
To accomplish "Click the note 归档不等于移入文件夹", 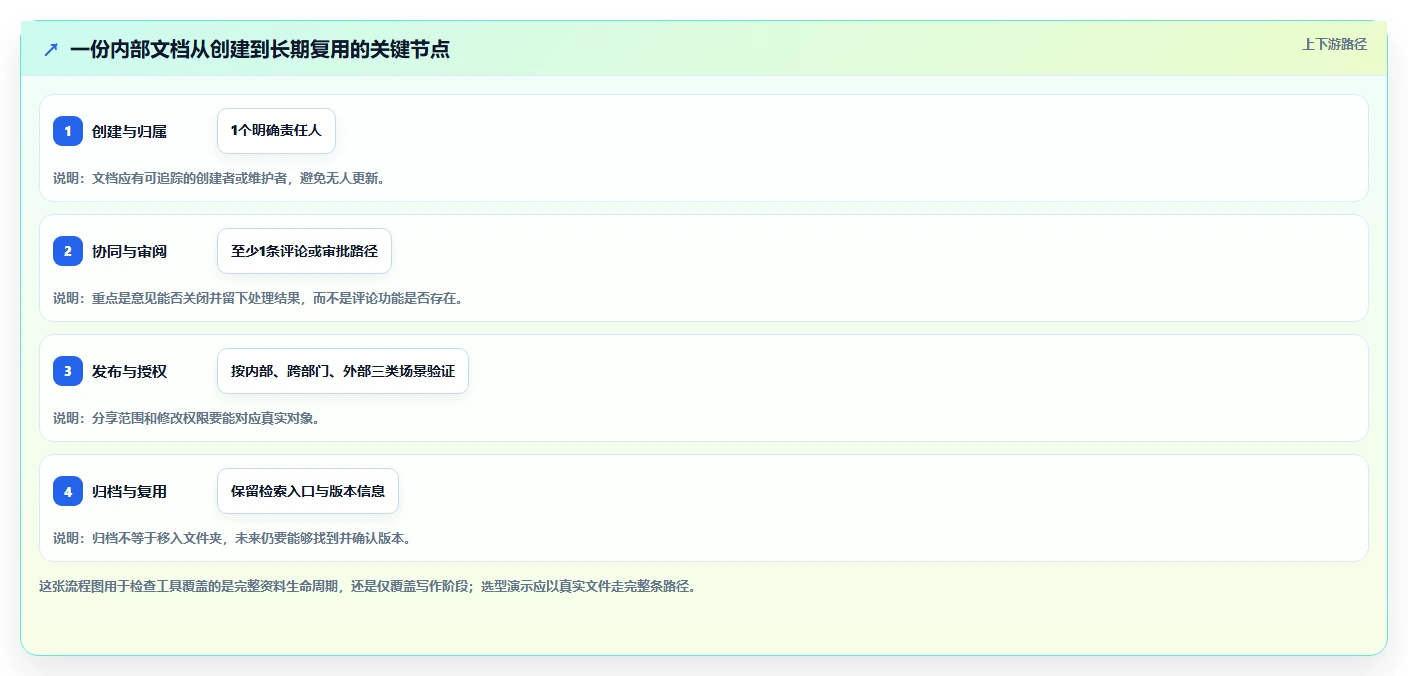I will pyautogui.click(x=232, y=538).
